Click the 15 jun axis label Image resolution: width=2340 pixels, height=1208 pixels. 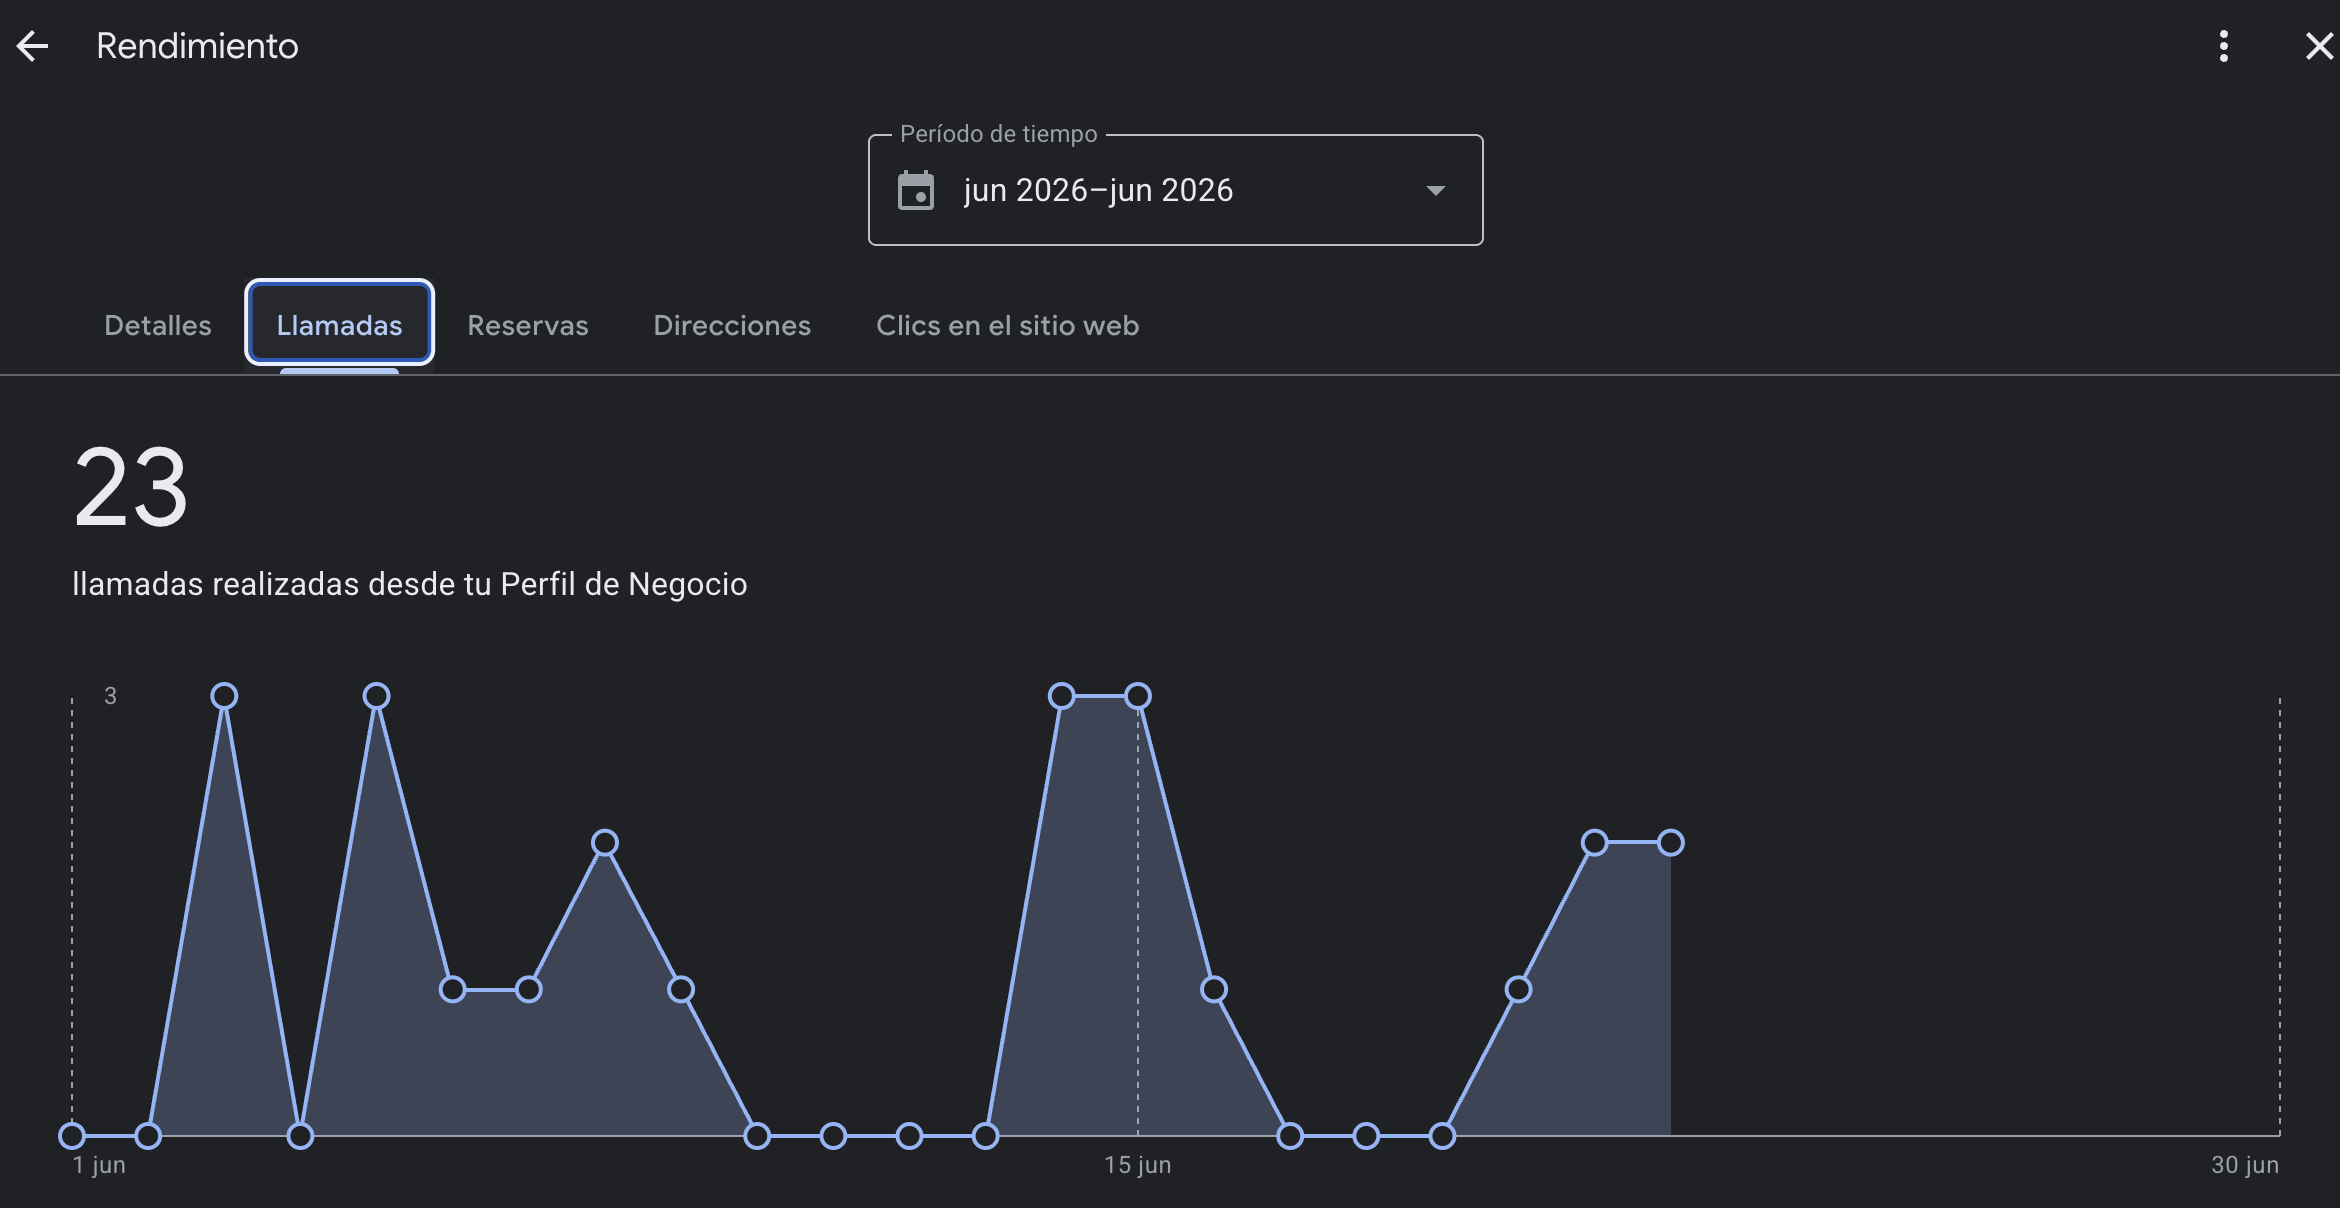1138,1165
